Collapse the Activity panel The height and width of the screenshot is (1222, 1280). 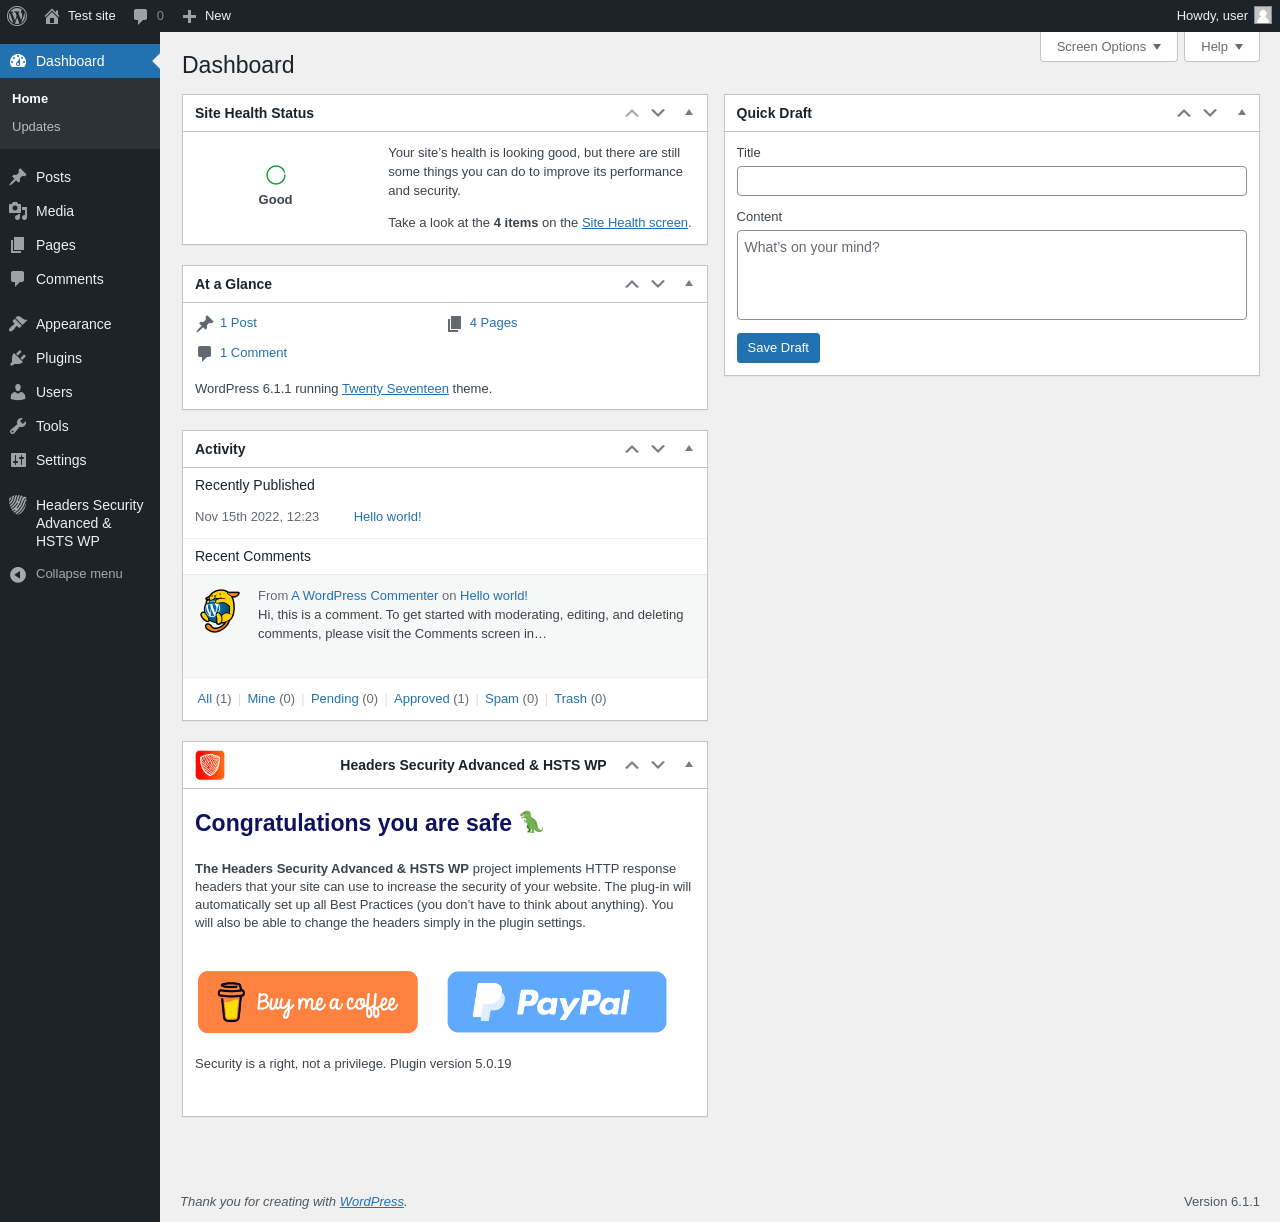point(689,449)
